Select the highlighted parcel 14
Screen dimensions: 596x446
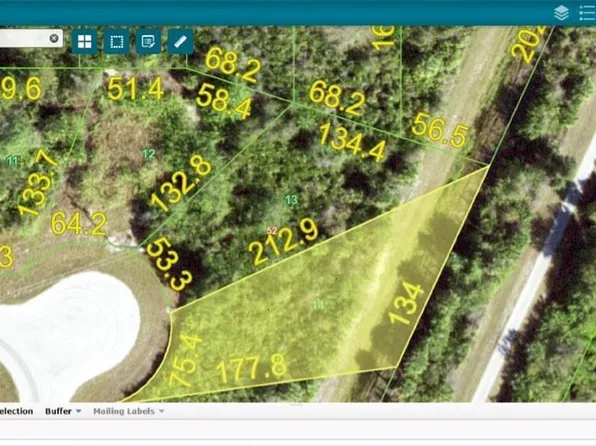click(x=319, y=305)
